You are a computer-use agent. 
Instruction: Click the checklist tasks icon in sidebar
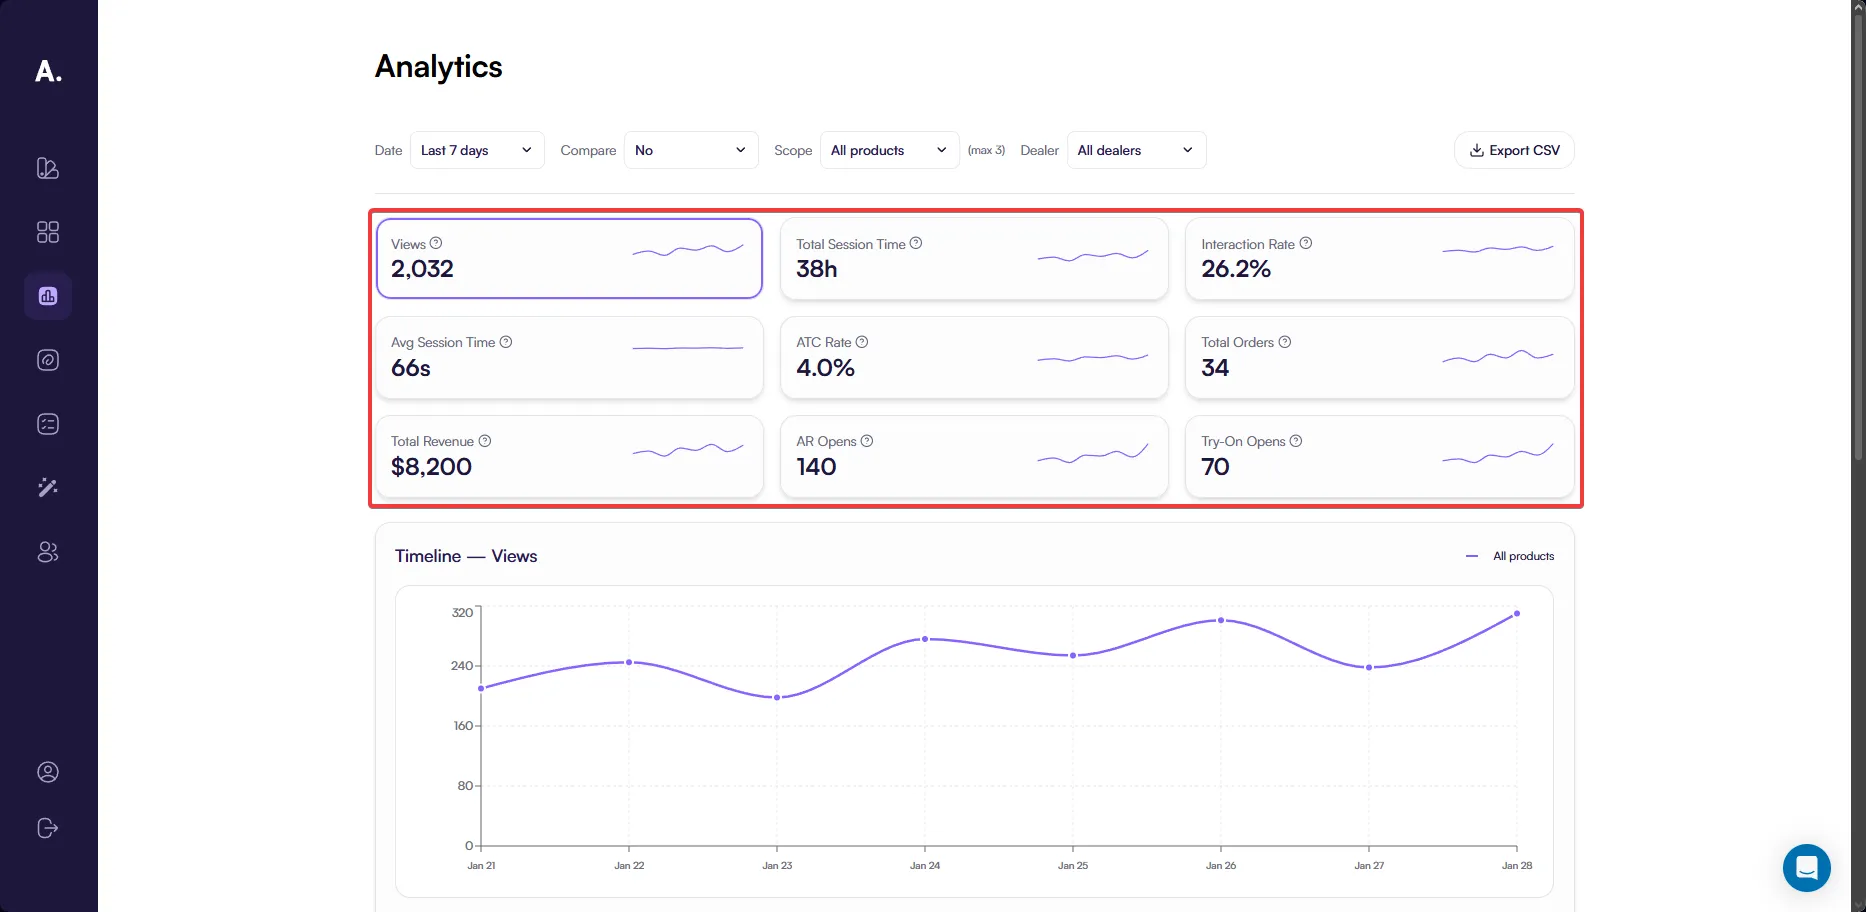(48, 424)
